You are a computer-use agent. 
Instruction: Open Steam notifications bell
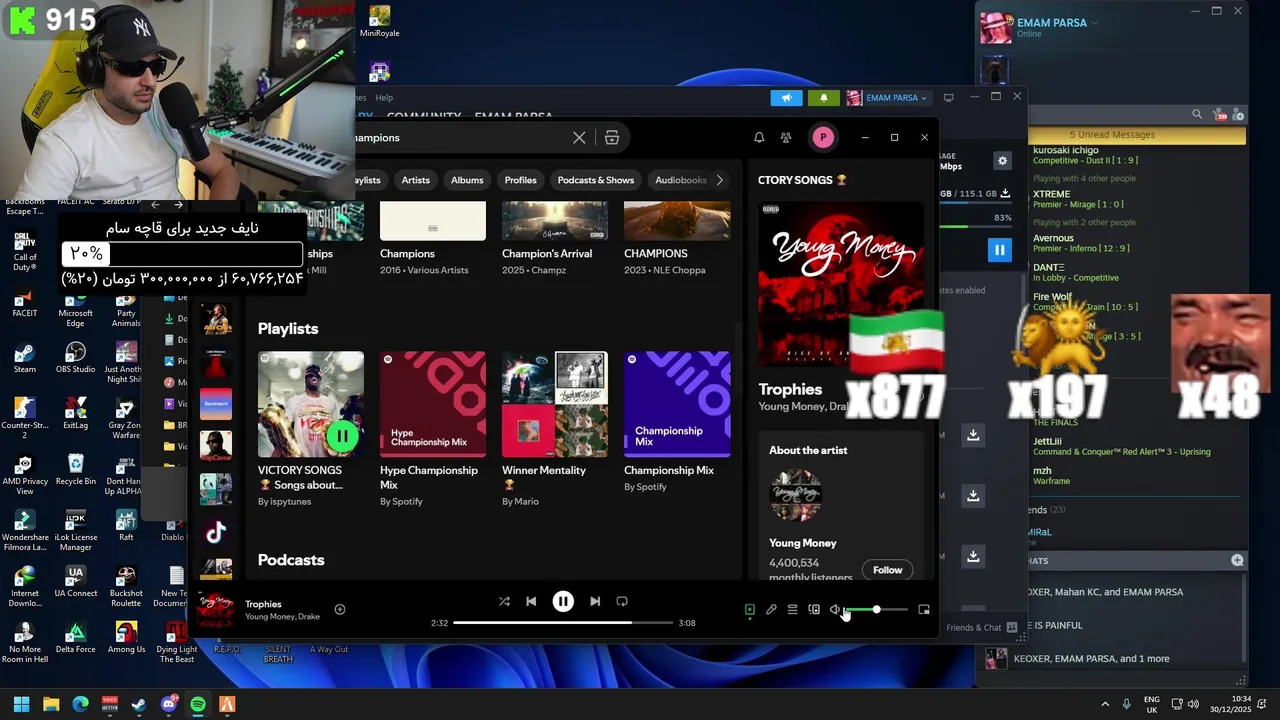(824, 98)
